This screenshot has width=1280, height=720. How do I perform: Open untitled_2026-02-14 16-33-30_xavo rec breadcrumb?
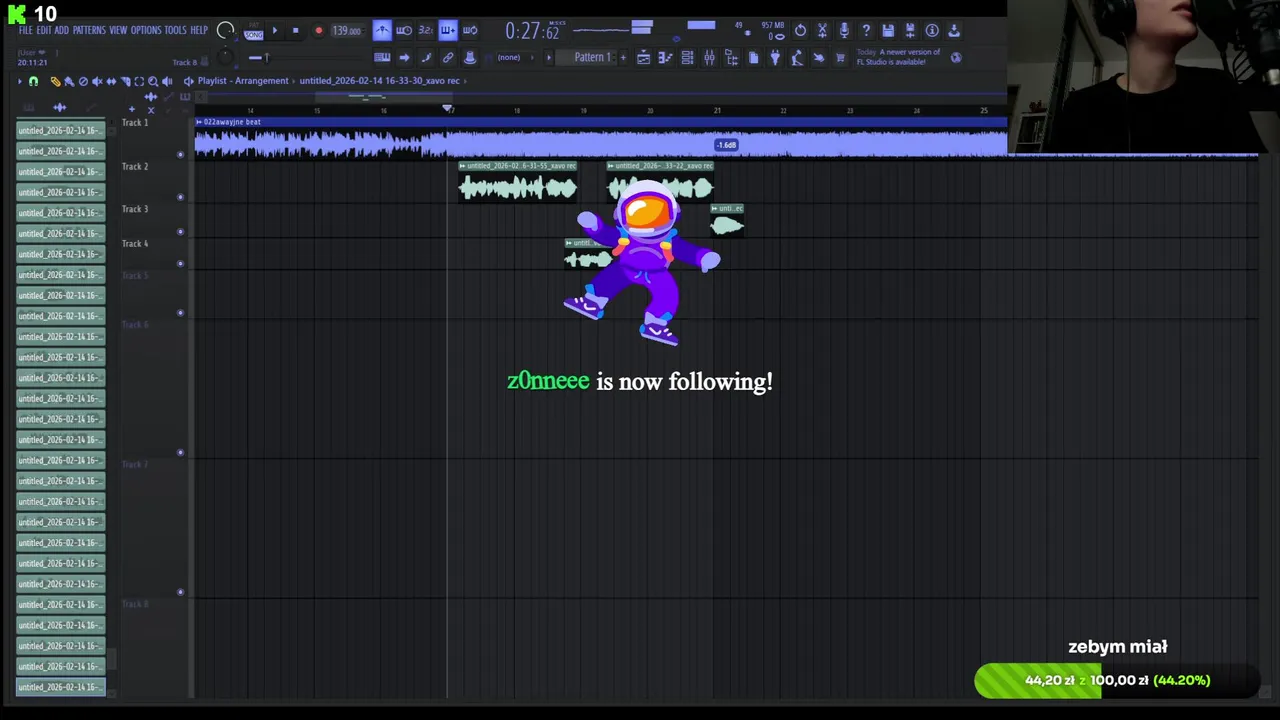click(x=380, y=81)
